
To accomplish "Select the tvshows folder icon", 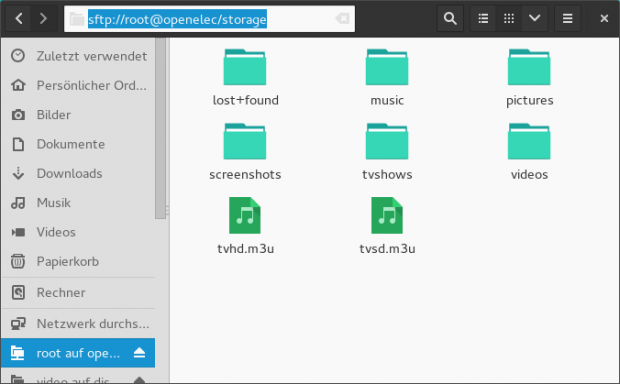I will (387, 141).
